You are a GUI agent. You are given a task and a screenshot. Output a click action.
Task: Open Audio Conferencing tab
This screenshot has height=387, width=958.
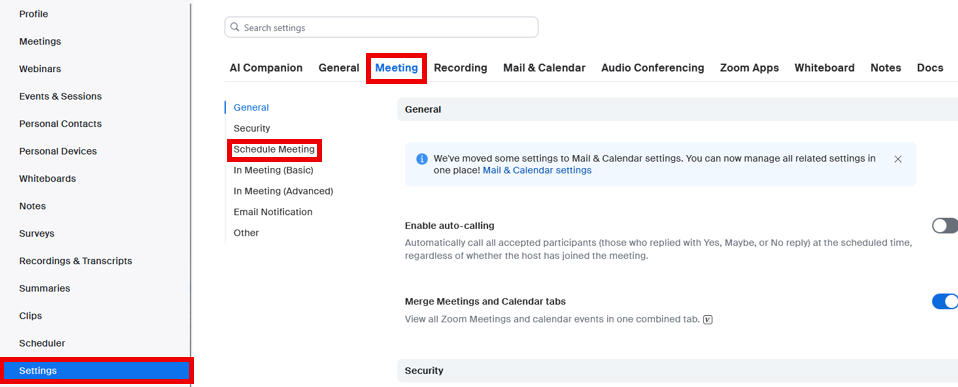click(x=653, y=68)
